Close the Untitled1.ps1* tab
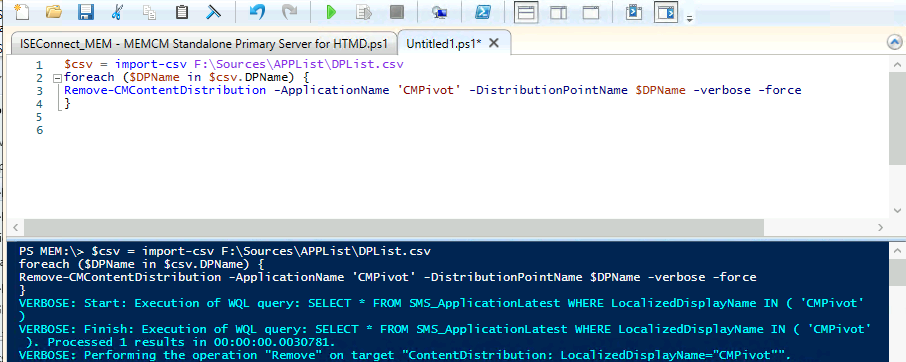 pyautogui.click(x=493, y=43)
